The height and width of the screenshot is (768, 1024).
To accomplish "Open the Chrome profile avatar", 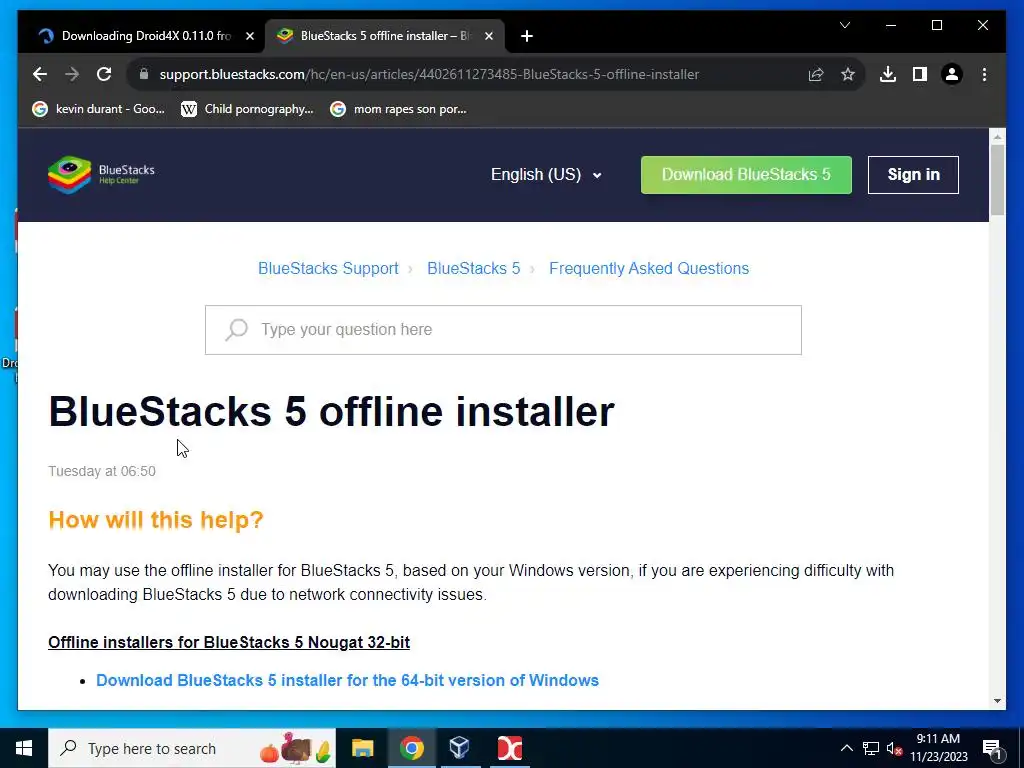I will (x=952, y=74).
